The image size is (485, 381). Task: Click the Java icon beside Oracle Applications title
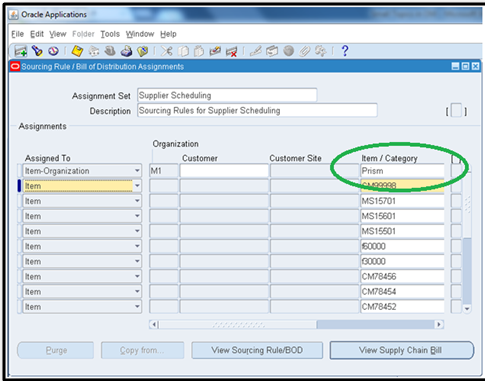[x=14, y=15]
